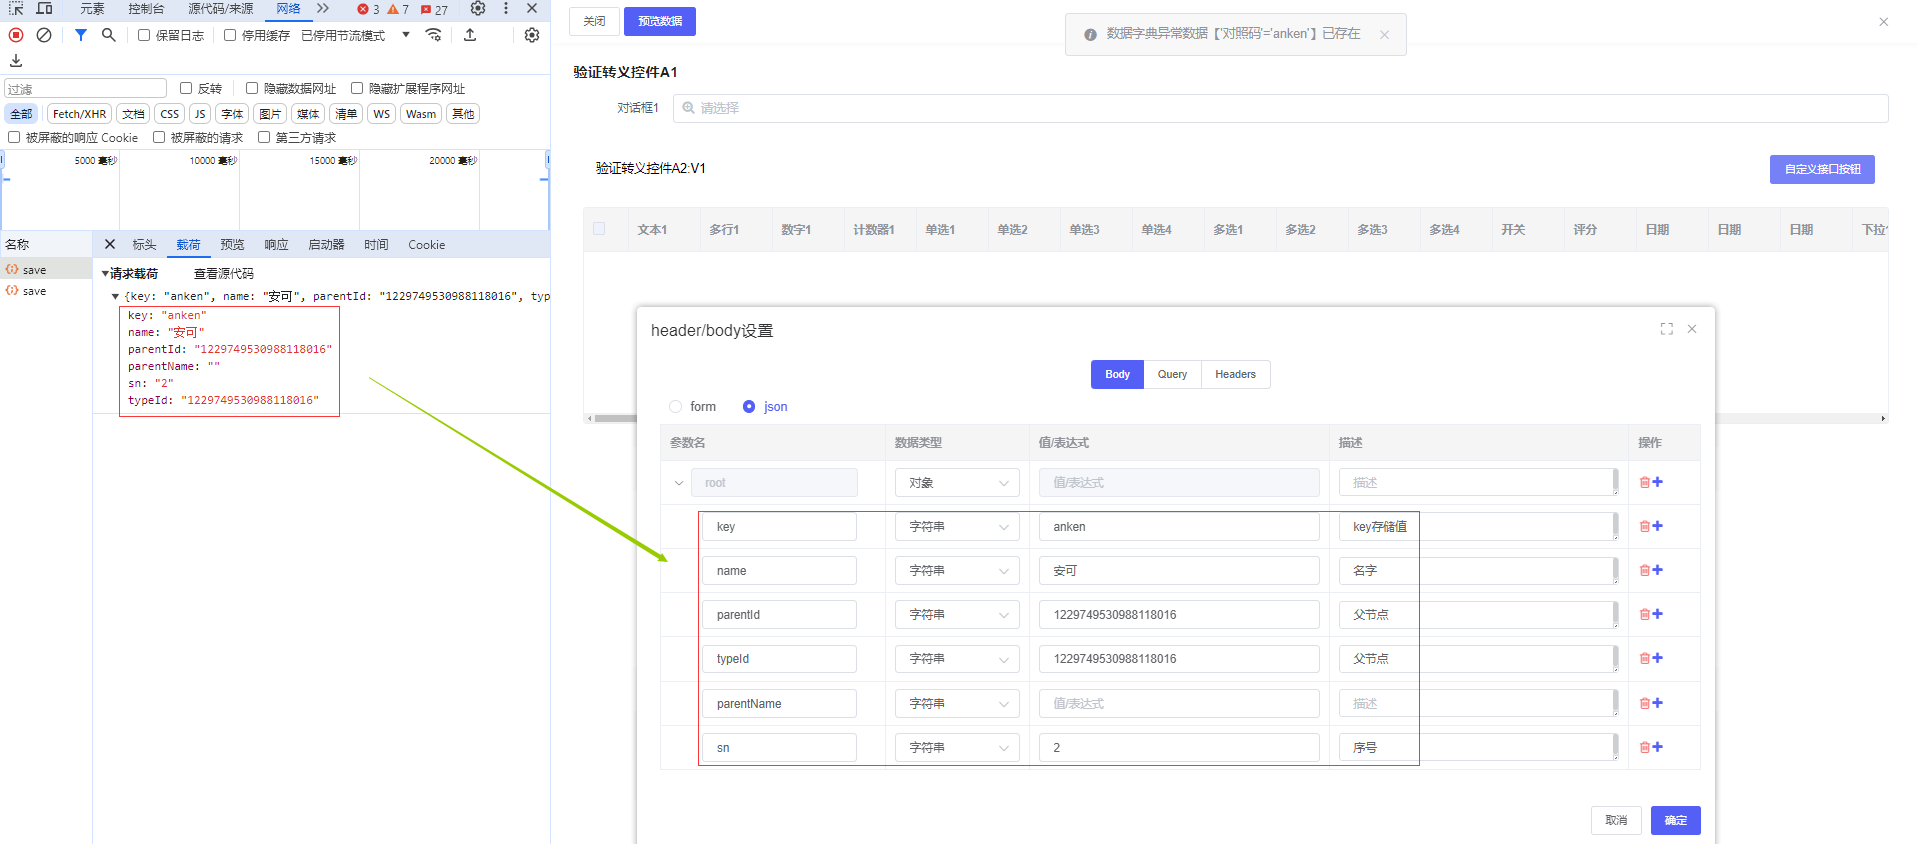Add a row after the sn parameter

point(1658,747)
